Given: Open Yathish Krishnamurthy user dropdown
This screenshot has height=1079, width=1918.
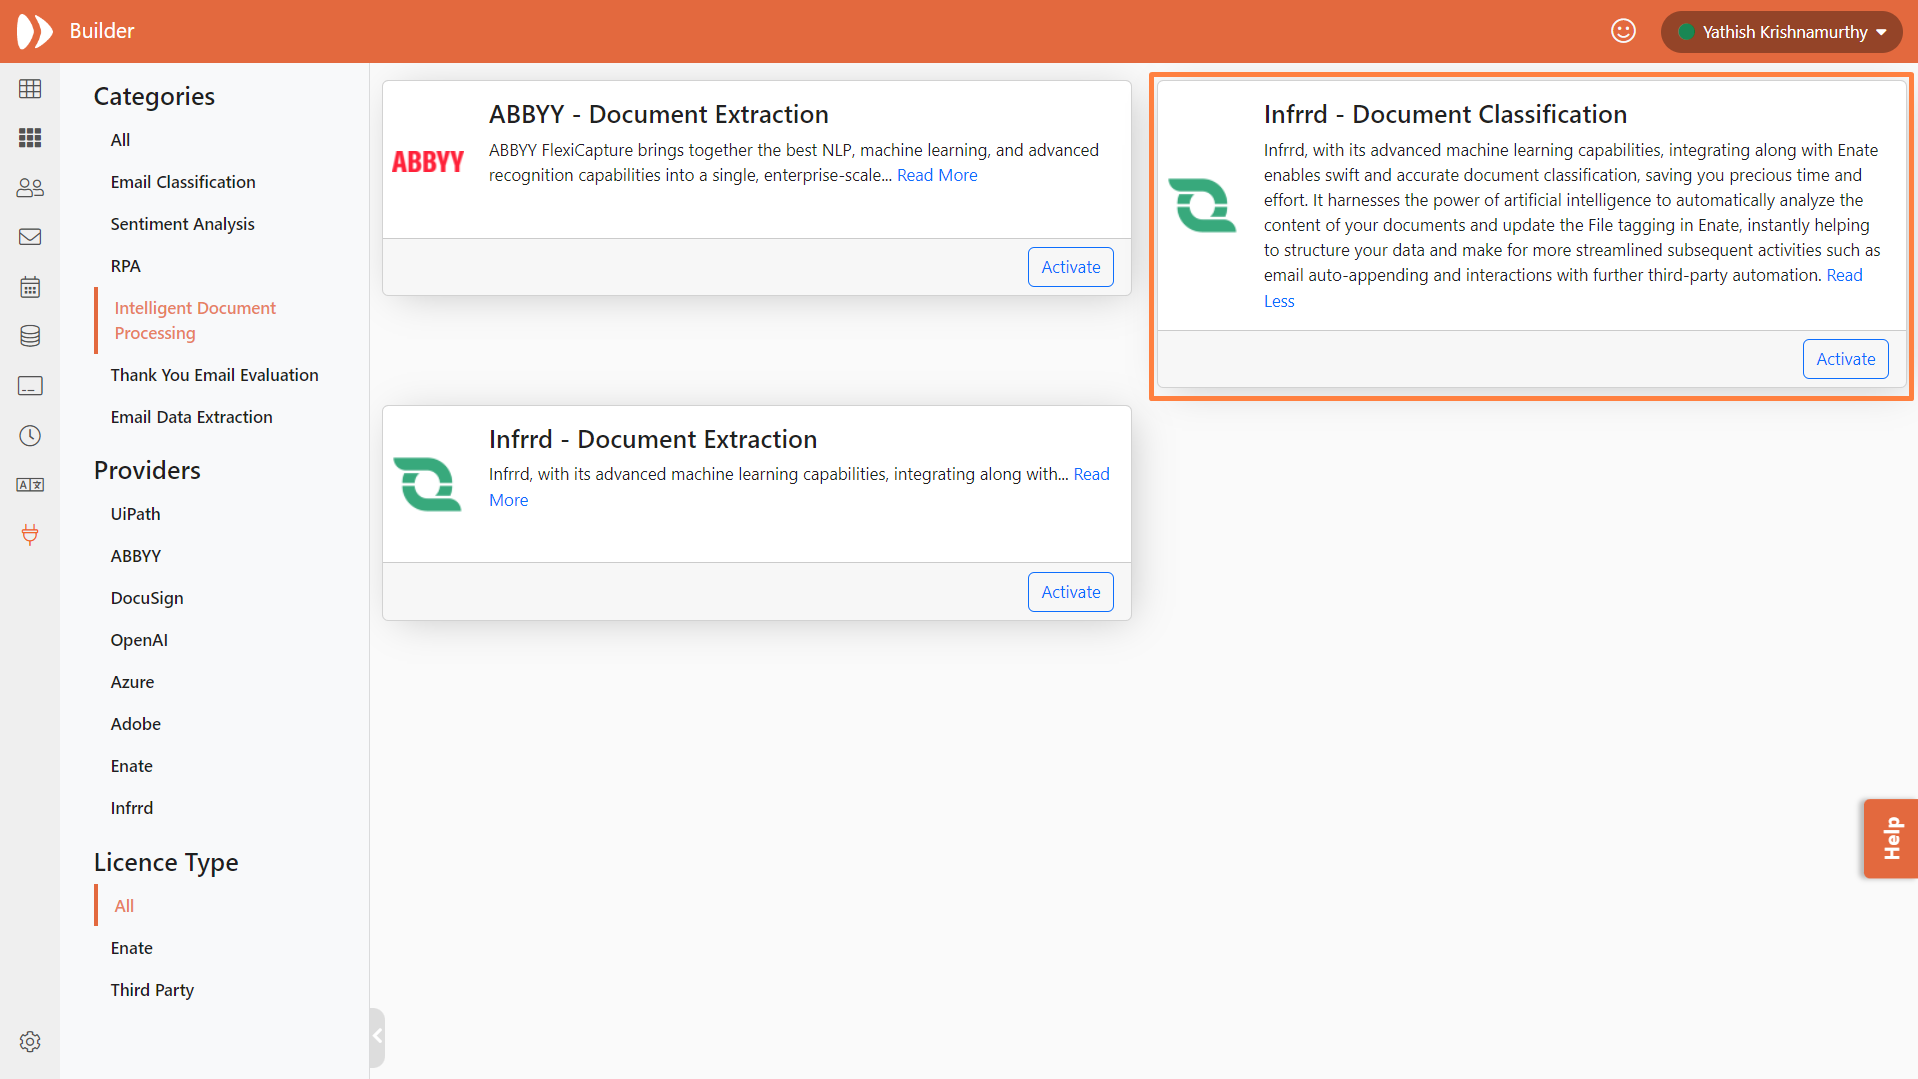Looking at the screenshot, I should pos(1782,32).
